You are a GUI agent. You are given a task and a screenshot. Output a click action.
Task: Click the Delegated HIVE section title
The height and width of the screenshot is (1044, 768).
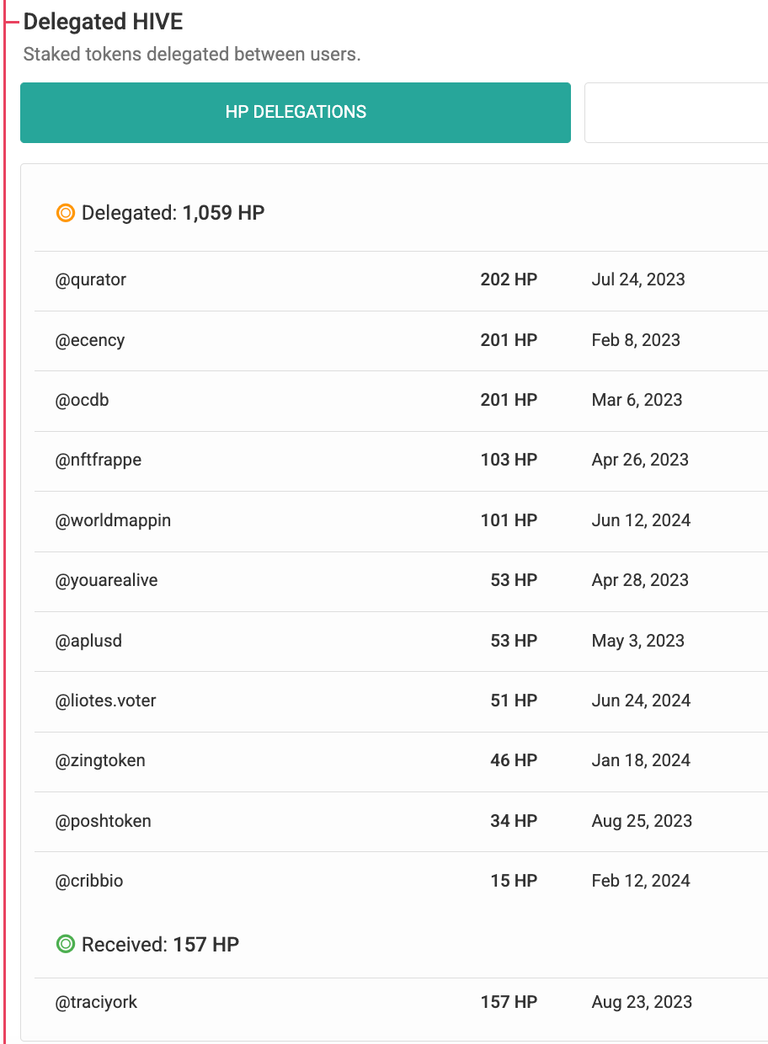pyautogui.click(x=103, y=21)
